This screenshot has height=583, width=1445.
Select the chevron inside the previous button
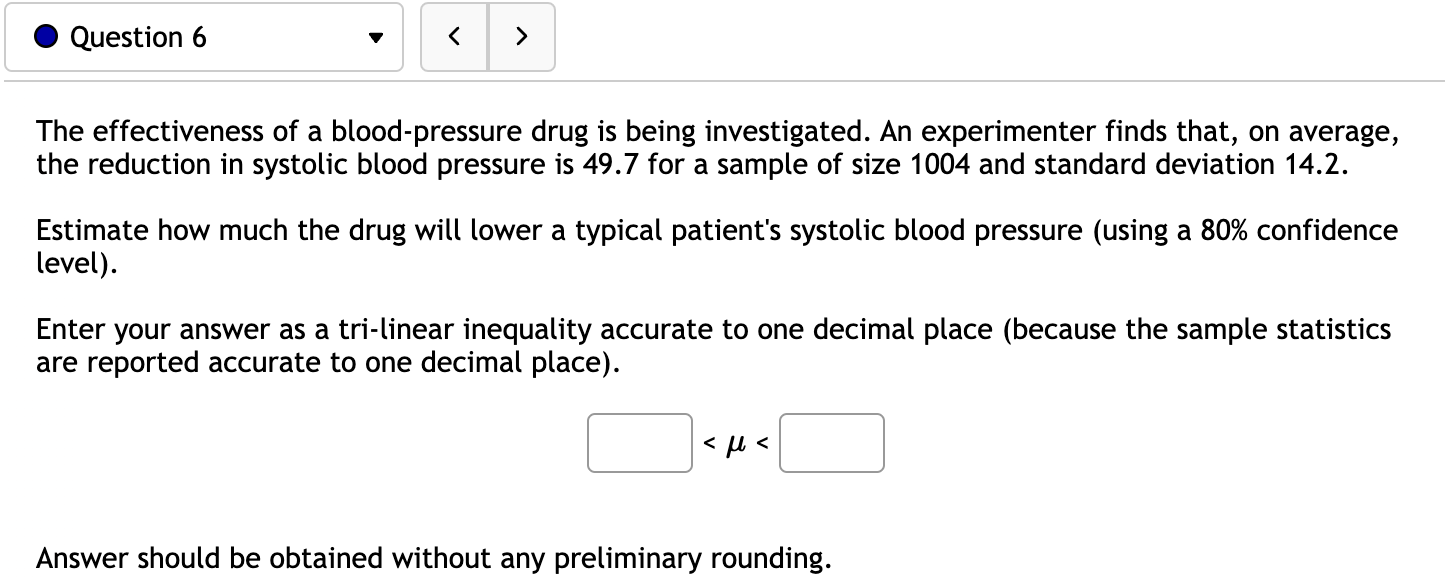tap(454, 37)
